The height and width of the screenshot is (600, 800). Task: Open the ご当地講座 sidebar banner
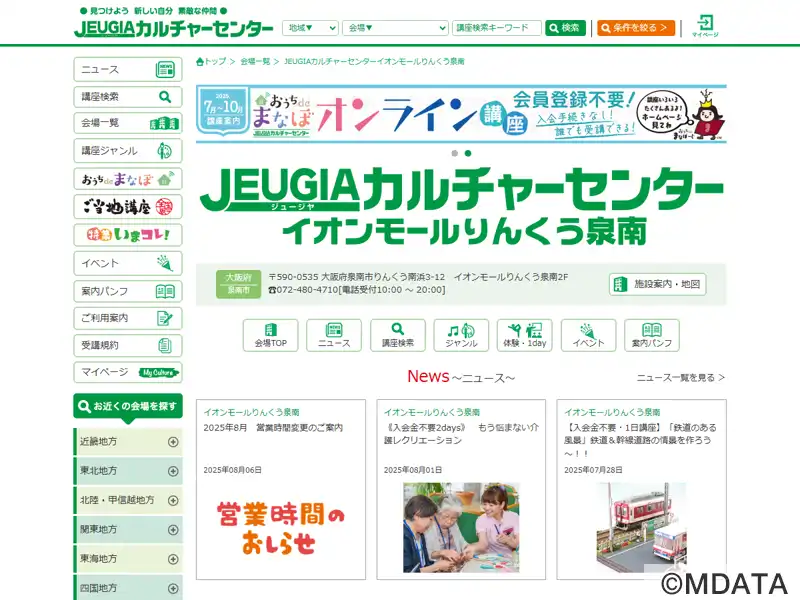[x=128, y=207]
